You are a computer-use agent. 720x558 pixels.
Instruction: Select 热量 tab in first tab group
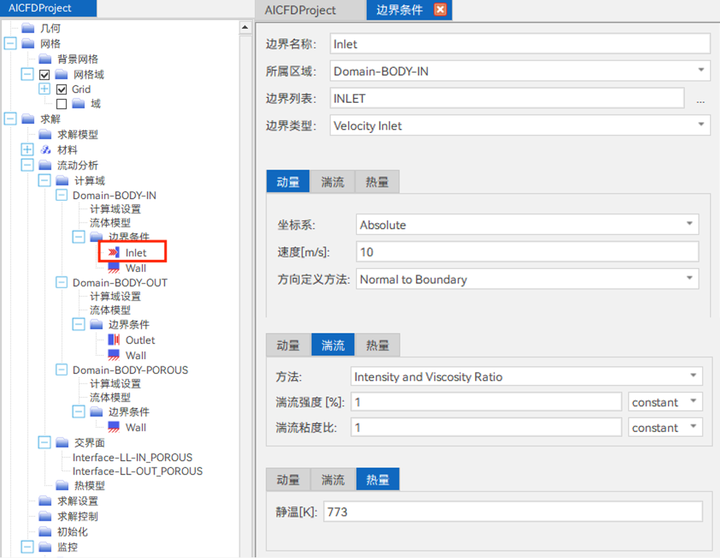pos(377,182)
